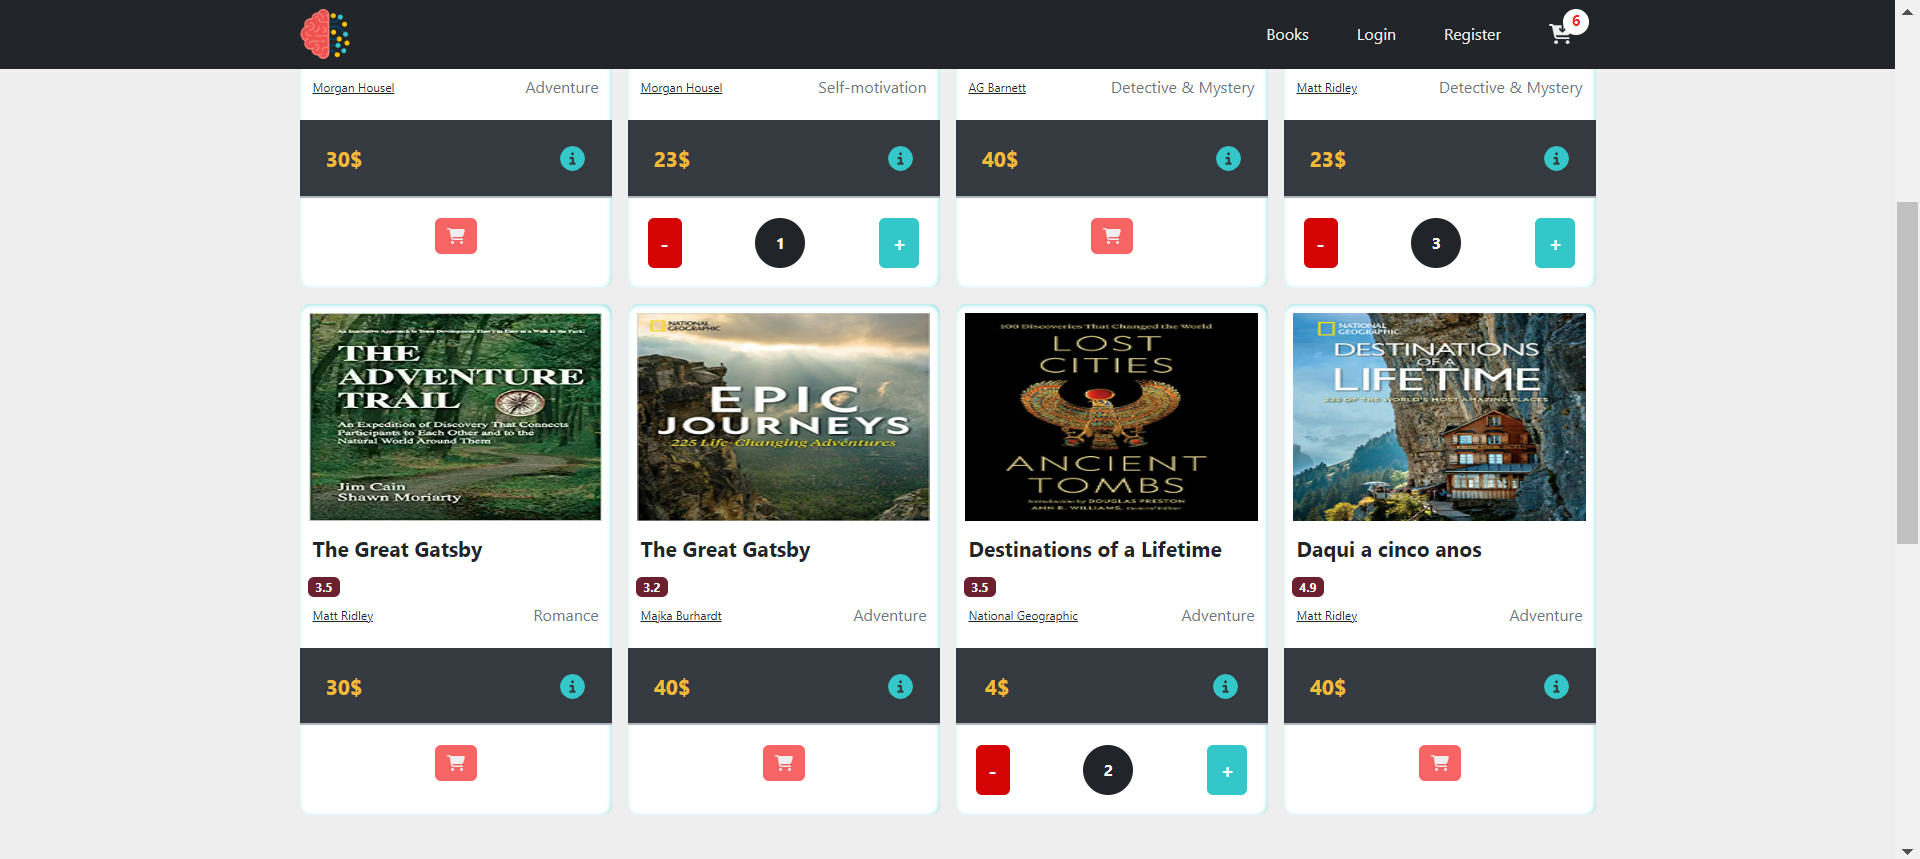Viewport: 1920px width, 859px height.
Task: Decrease quantity of book with count 3
Action: [x=1320, y=244]
